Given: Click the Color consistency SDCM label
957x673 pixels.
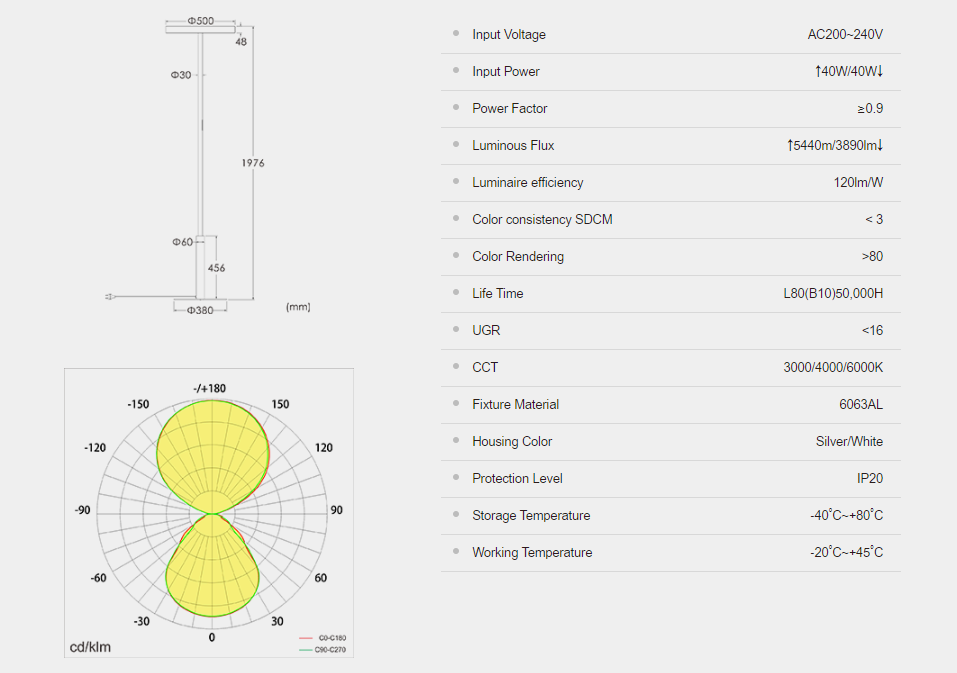Looking at the screenshot, I should tap(542, 219).
